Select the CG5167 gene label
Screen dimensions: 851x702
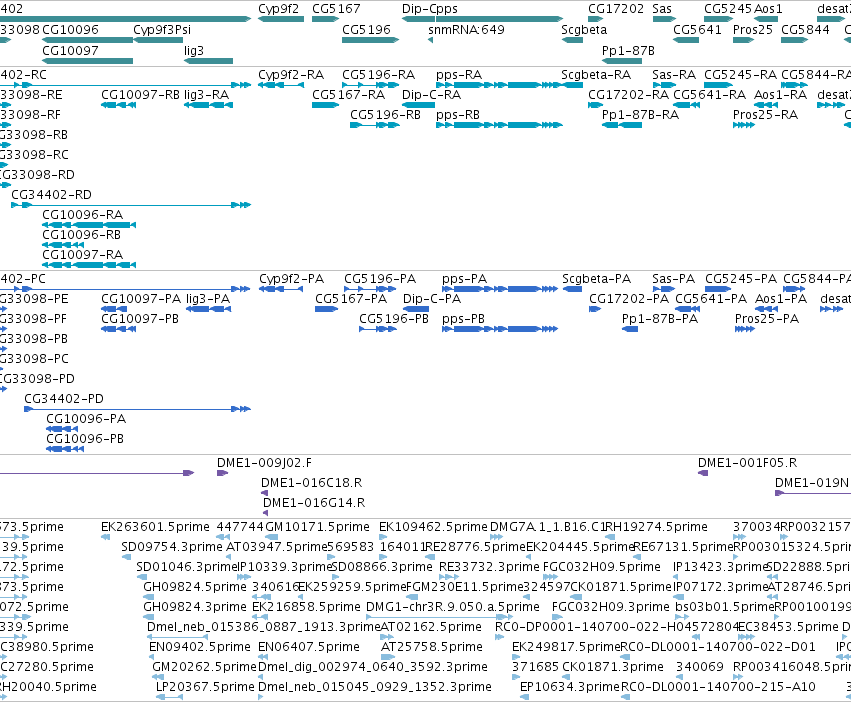pos(336,9)
